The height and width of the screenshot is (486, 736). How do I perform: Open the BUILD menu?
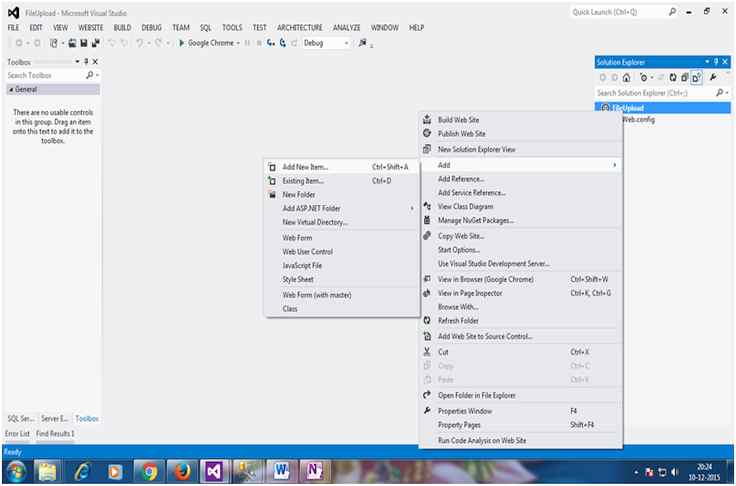tap(122, 28)
